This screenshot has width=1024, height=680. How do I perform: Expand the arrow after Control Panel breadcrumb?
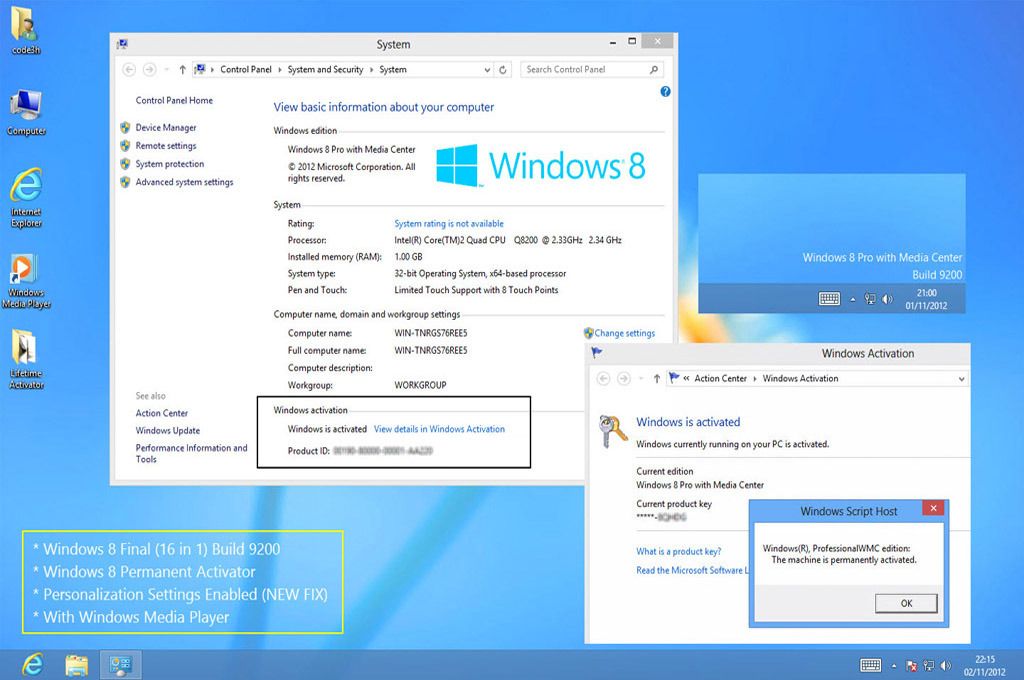pyautogui.click(x=280, y=69)
